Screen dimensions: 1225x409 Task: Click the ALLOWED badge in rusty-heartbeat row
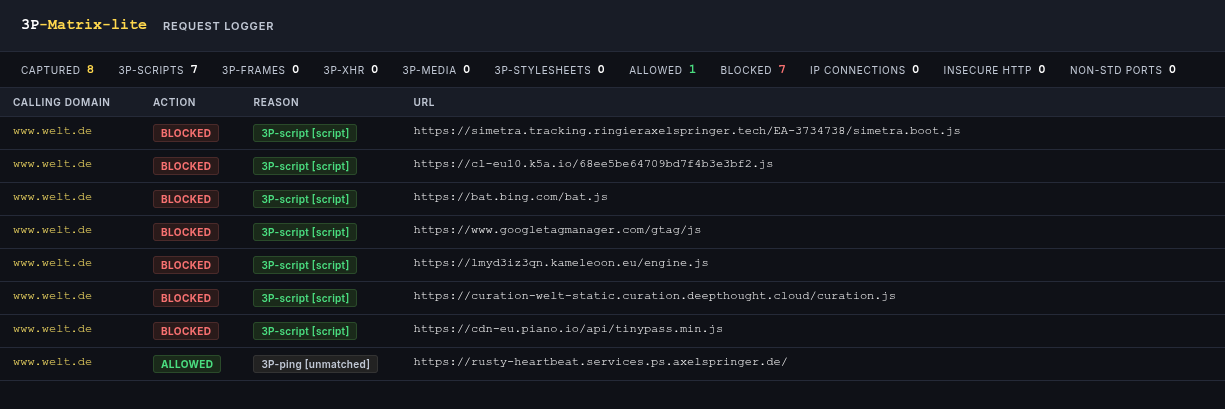(x=187, y=364)
